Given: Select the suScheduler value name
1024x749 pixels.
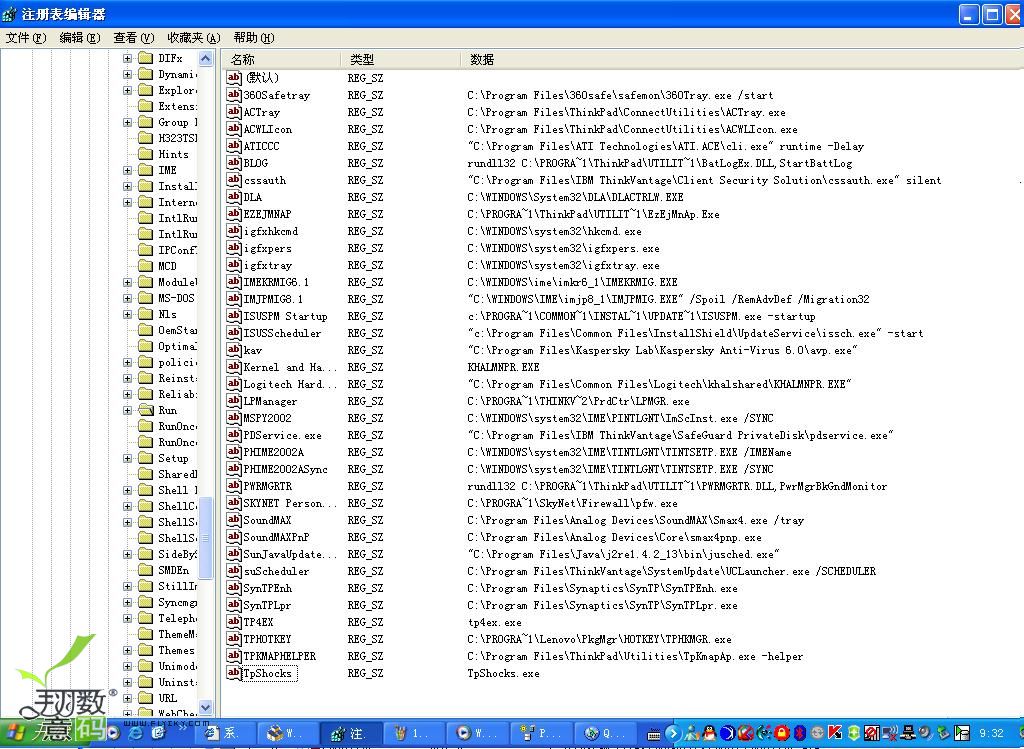Looking at the screenshot, I should [x=276, y=571].
